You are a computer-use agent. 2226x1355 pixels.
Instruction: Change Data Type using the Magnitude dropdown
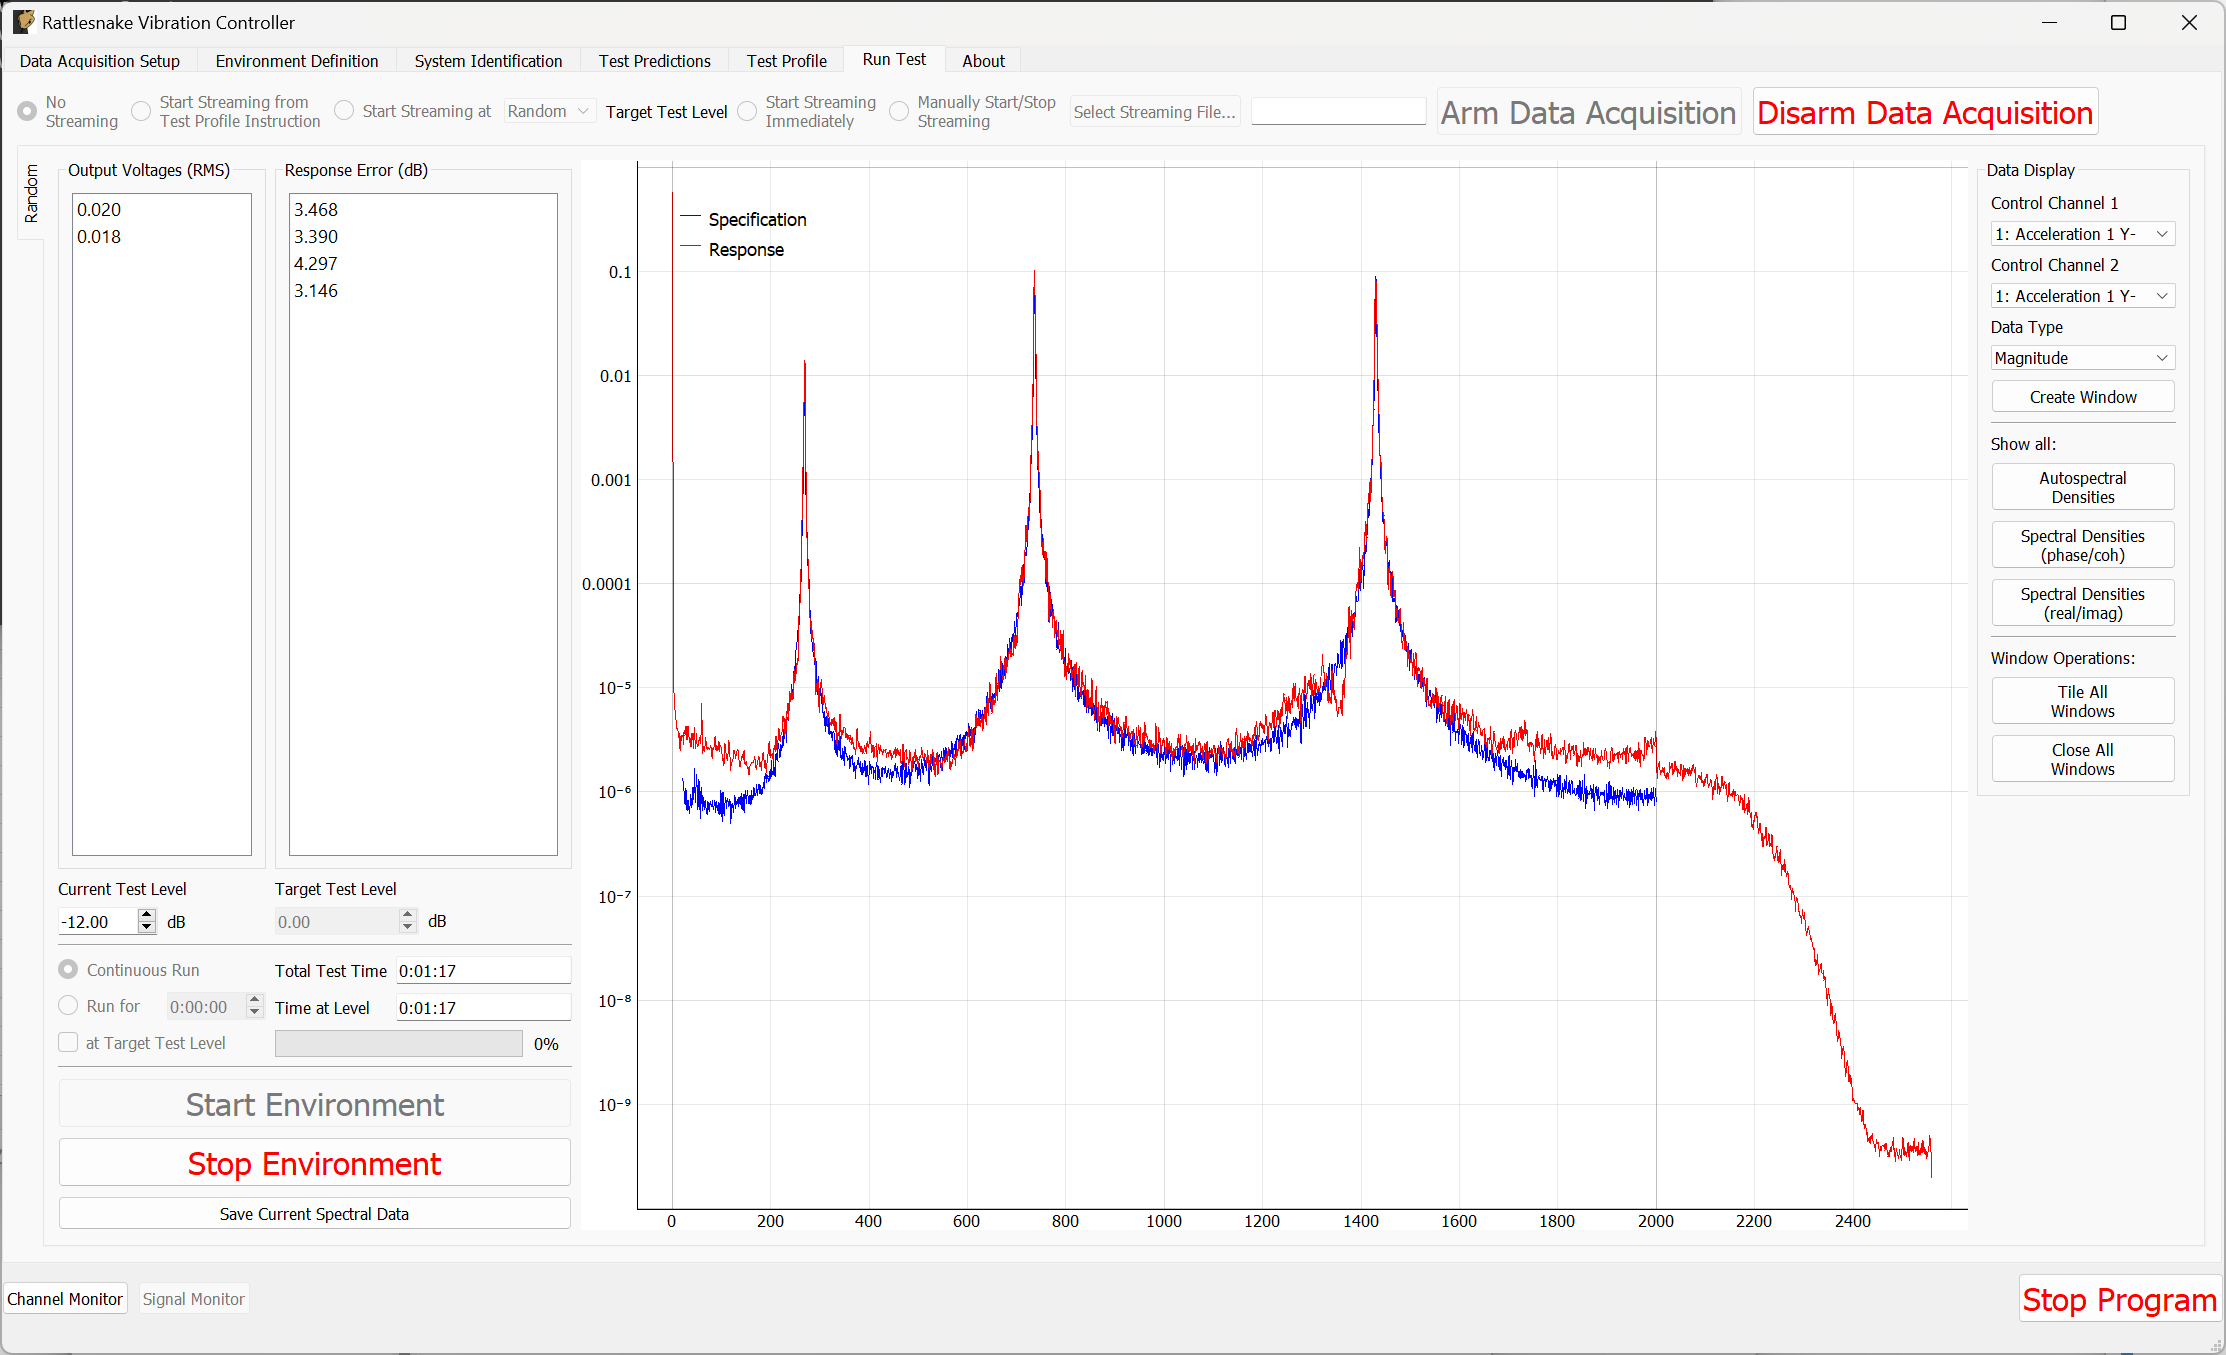pos(2082,357)
